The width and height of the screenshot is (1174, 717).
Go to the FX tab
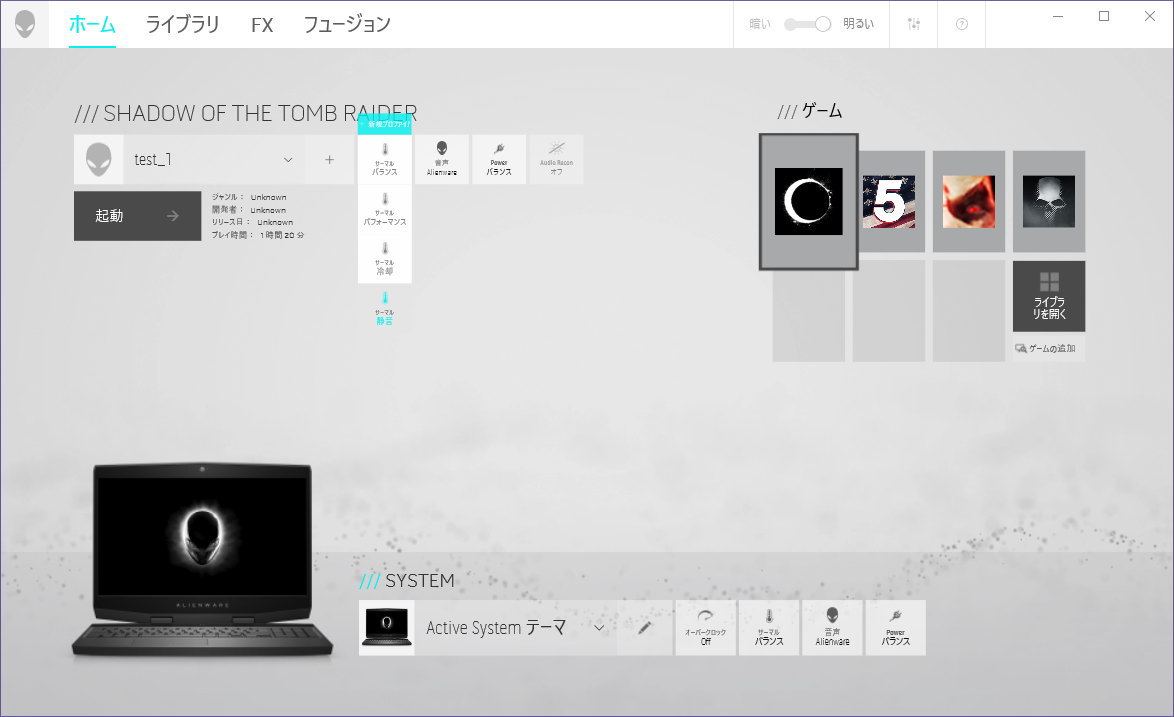(262, 25)
